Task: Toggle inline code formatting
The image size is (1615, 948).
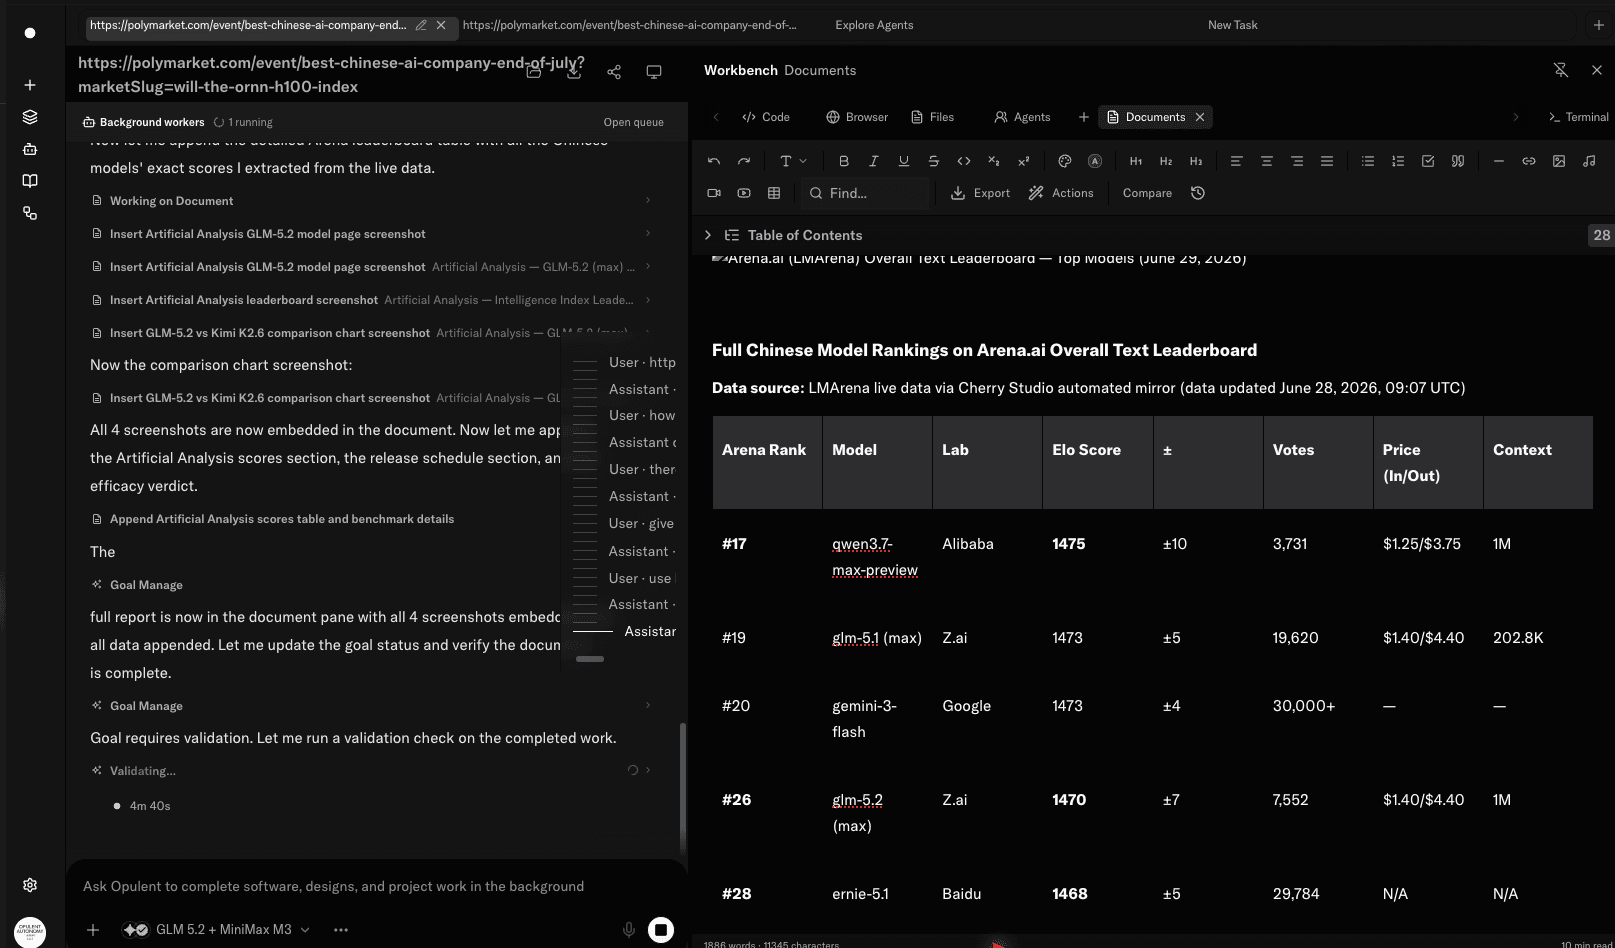Action: (x=964, y=161)
